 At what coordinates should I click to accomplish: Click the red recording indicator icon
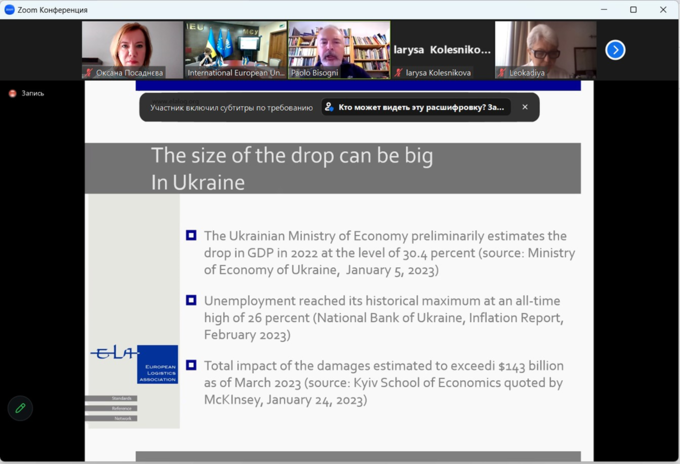(12, 93)
